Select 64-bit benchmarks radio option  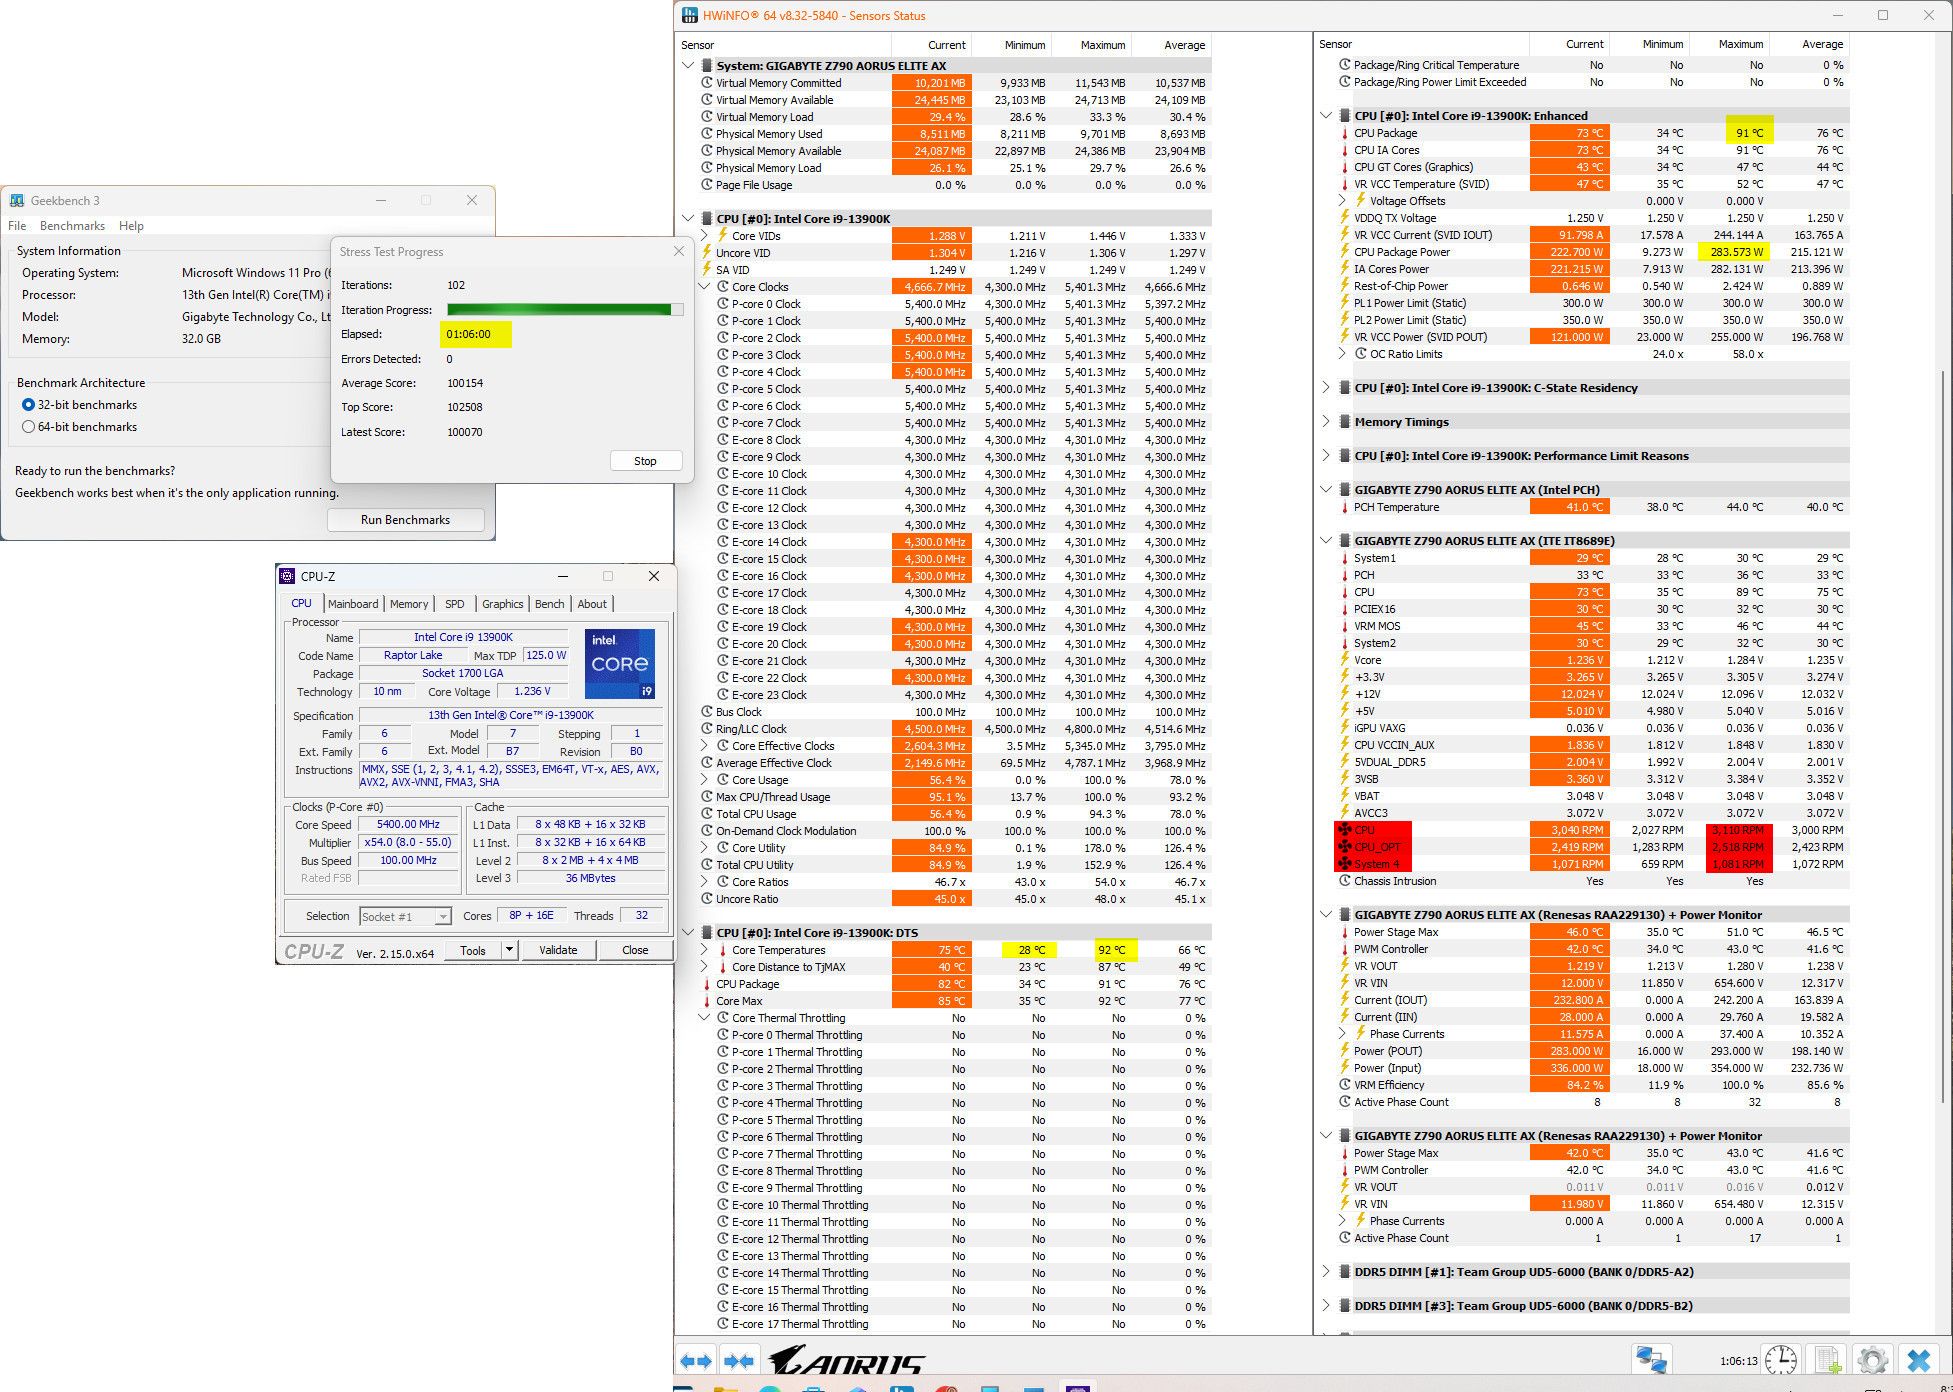pyautogui.click(x=28, y=427)
